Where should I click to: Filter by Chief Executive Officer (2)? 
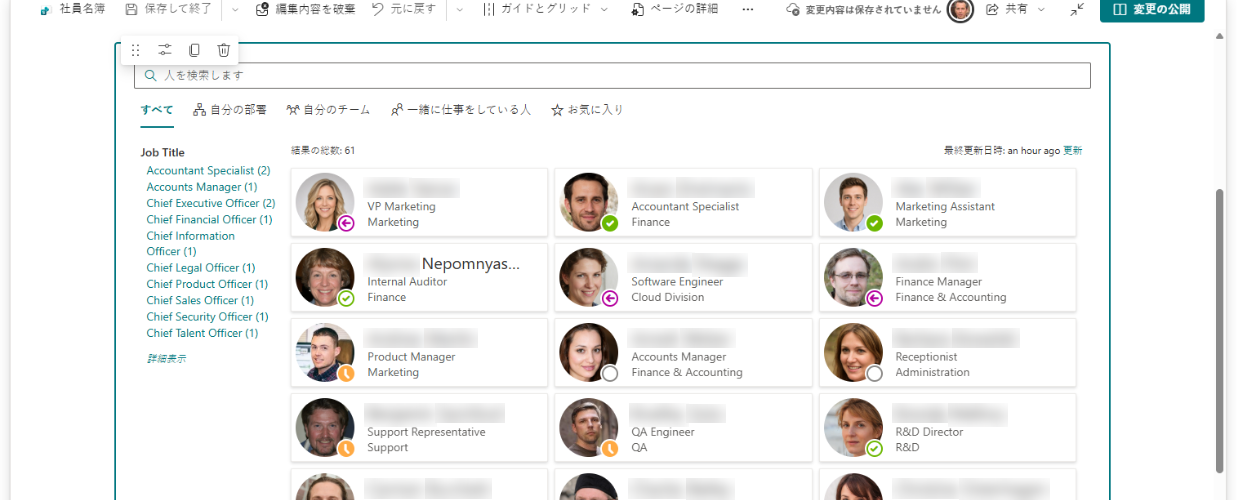click(x=211, y=203)
